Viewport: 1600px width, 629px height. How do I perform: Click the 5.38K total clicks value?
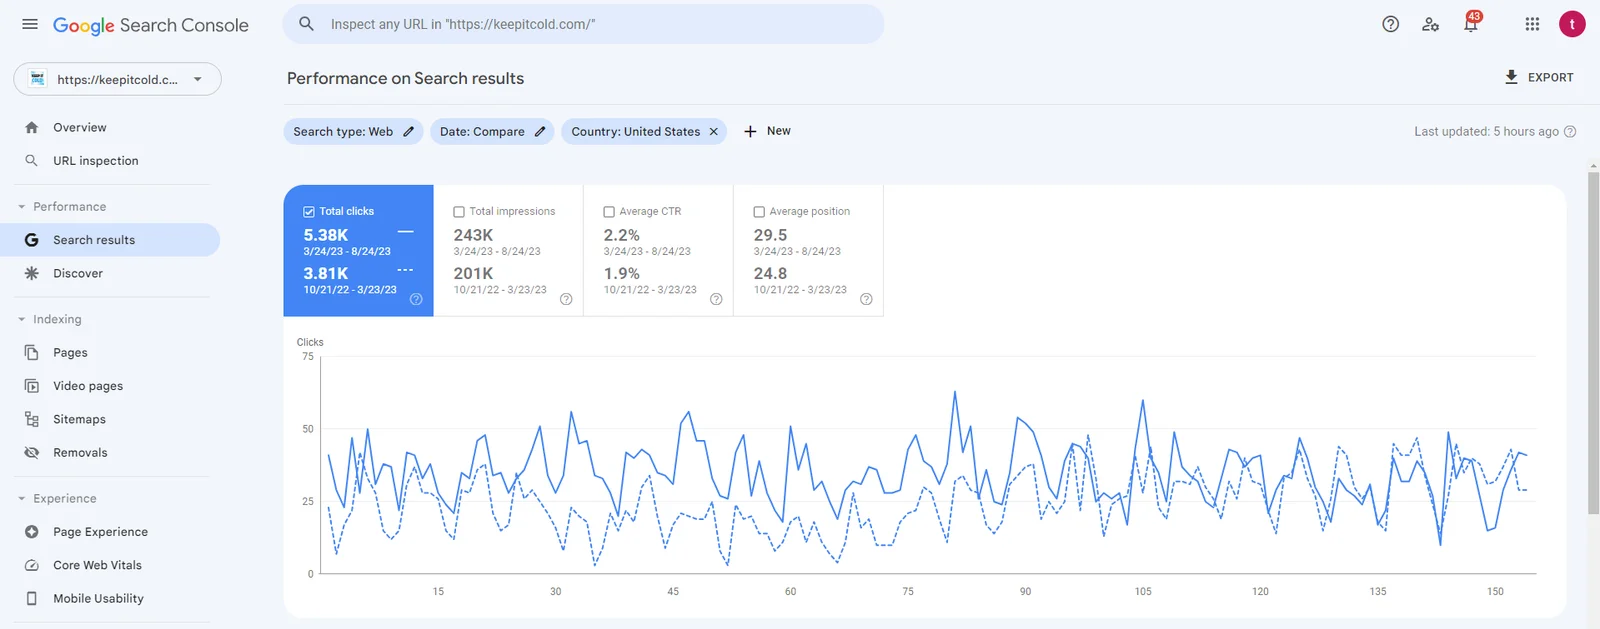point(326,235)
